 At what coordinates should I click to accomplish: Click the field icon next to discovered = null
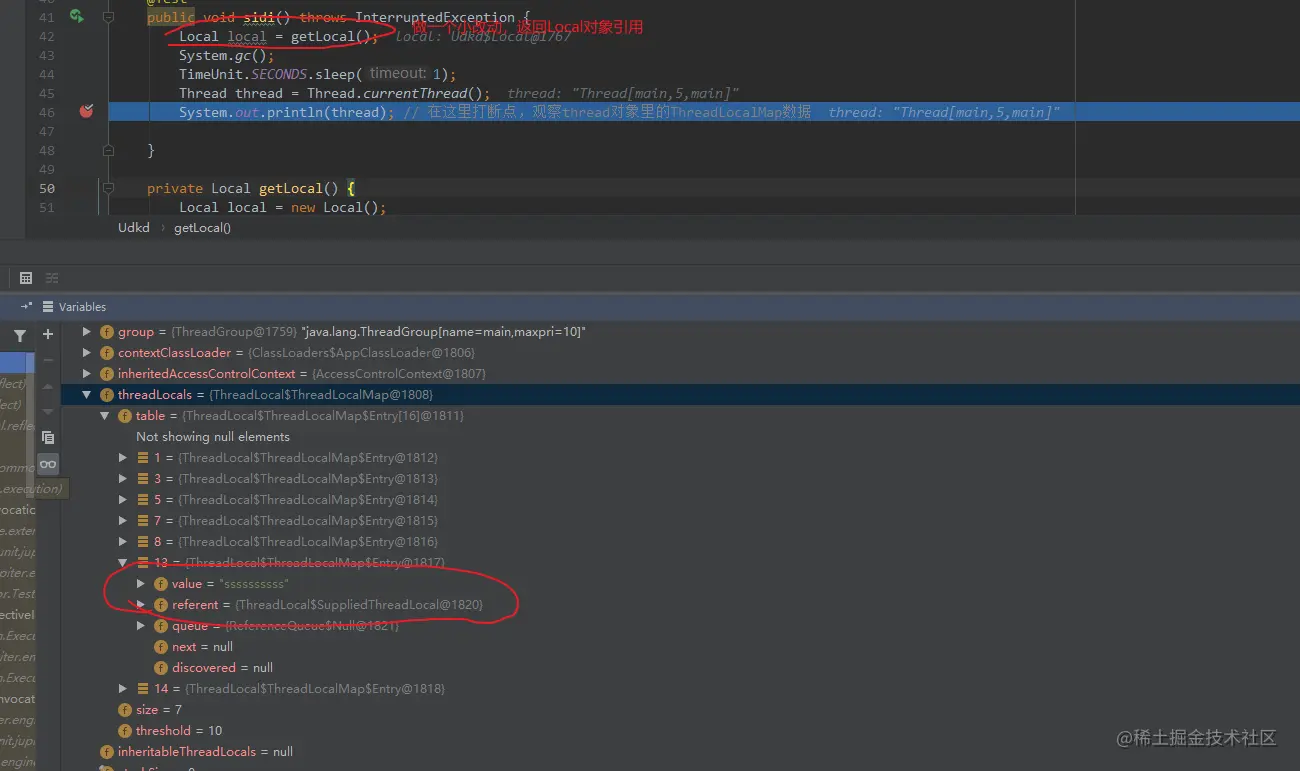(x=161, y=668)
